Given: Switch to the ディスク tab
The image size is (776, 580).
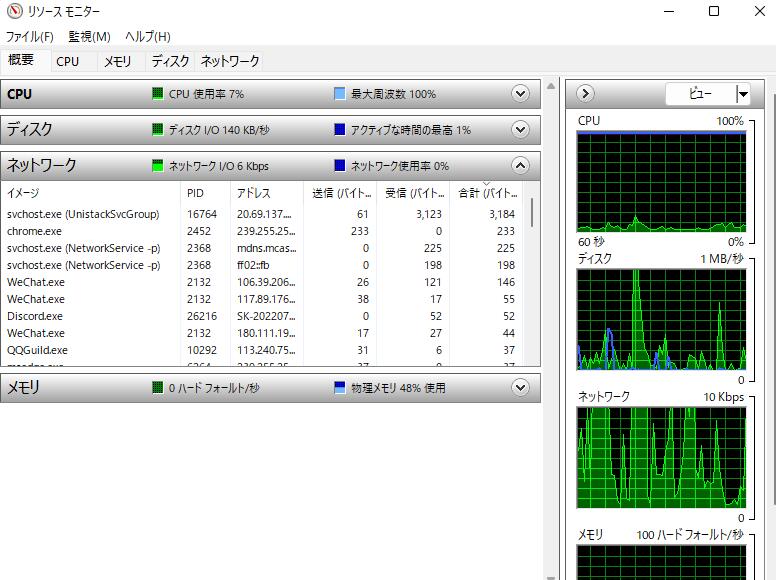Looking at the screenshot, I should coord(170,61).
